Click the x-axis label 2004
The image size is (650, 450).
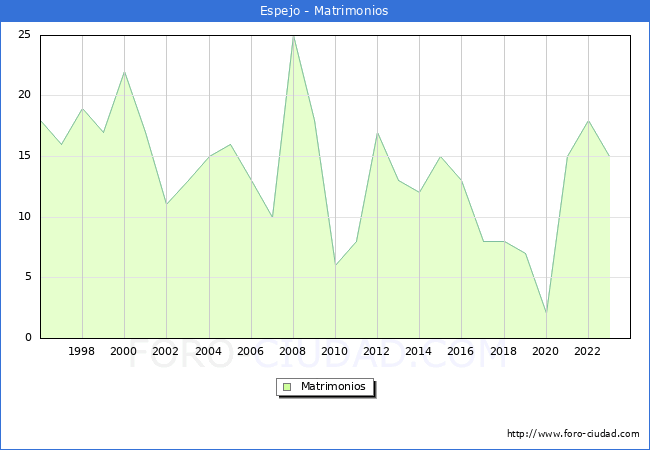pos(209,351)
